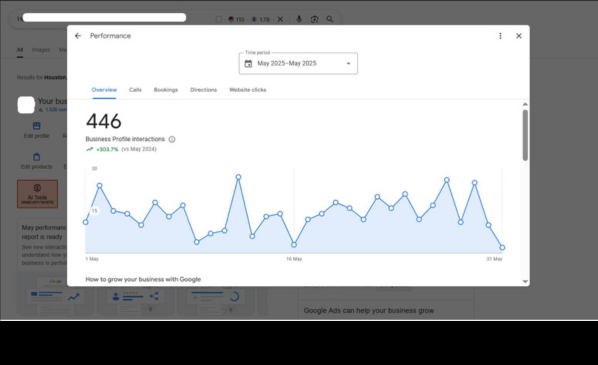Clear the search bar with the X icon
The height and width of the screenshot is (365, 598).
click(x=280, y=19)
